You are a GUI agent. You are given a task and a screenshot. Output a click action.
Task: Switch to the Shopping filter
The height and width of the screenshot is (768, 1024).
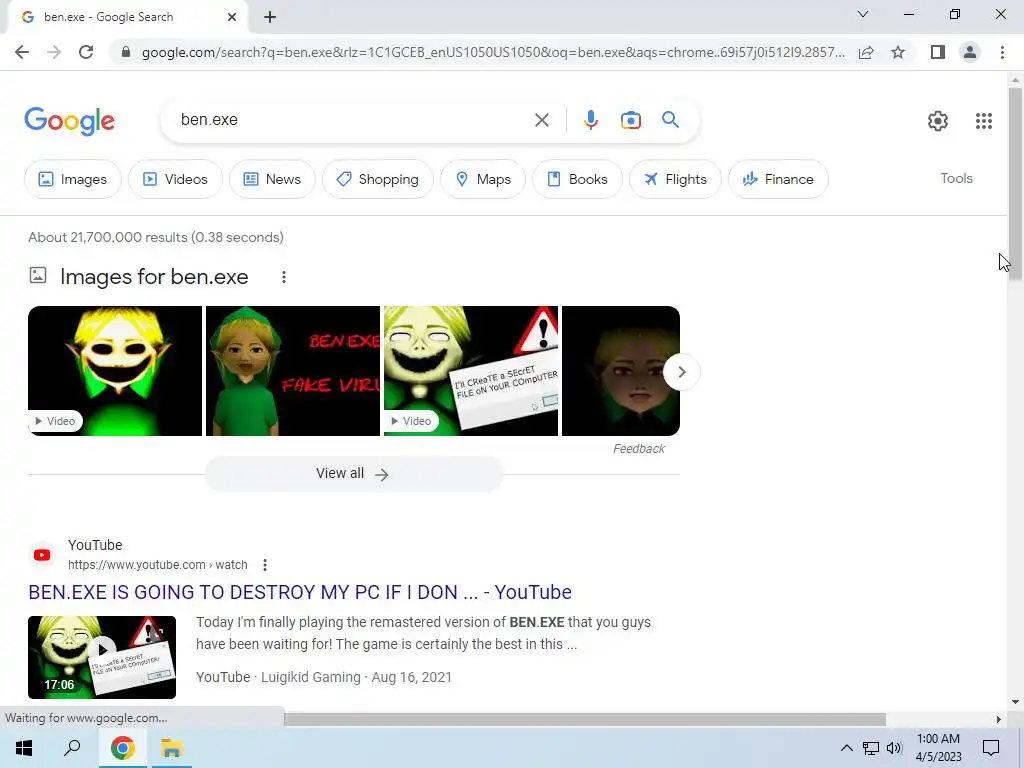click(377, 179)
